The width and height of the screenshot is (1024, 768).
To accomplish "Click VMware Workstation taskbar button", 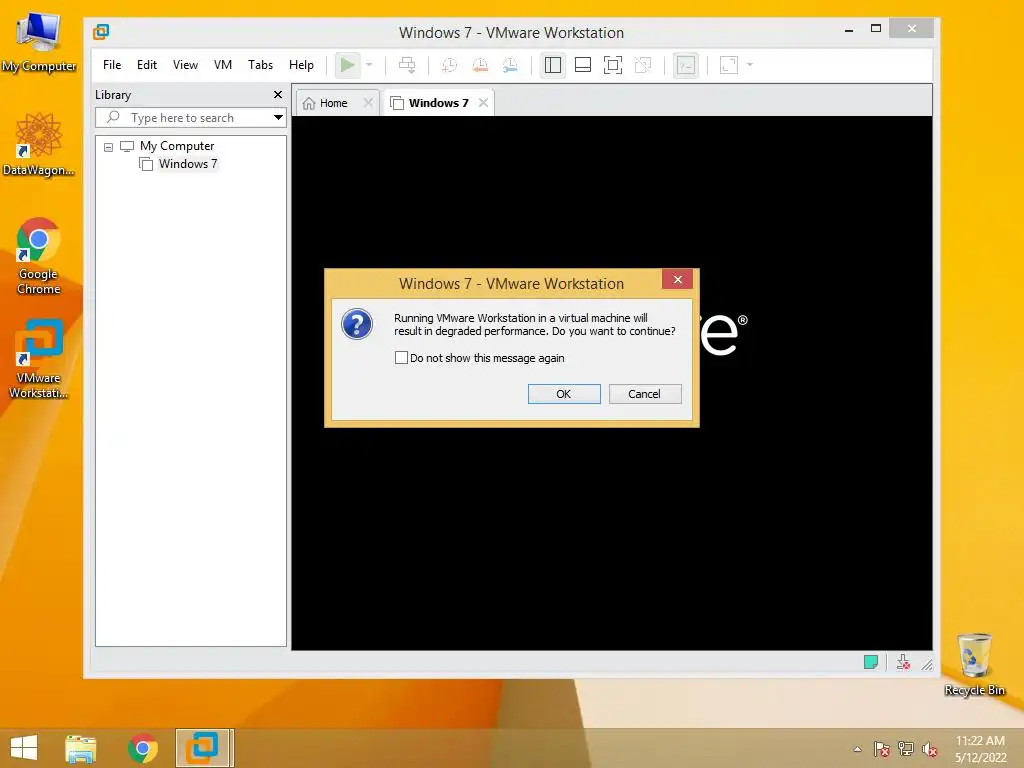I will point(203,748).
